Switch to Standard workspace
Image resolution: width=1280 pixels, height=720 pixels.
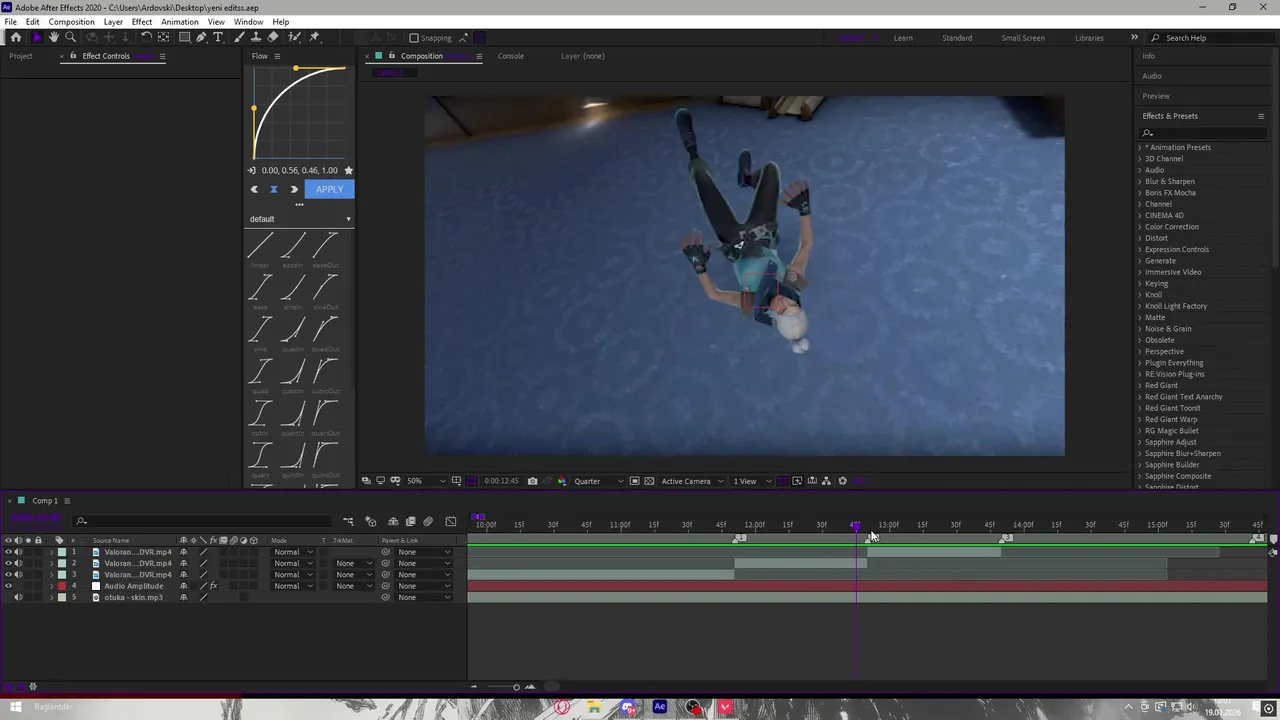pos(957,38)
